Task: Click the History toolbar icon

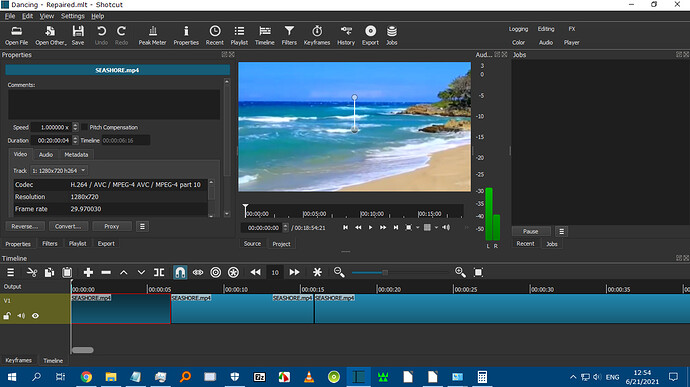Action: click(346, 35)
